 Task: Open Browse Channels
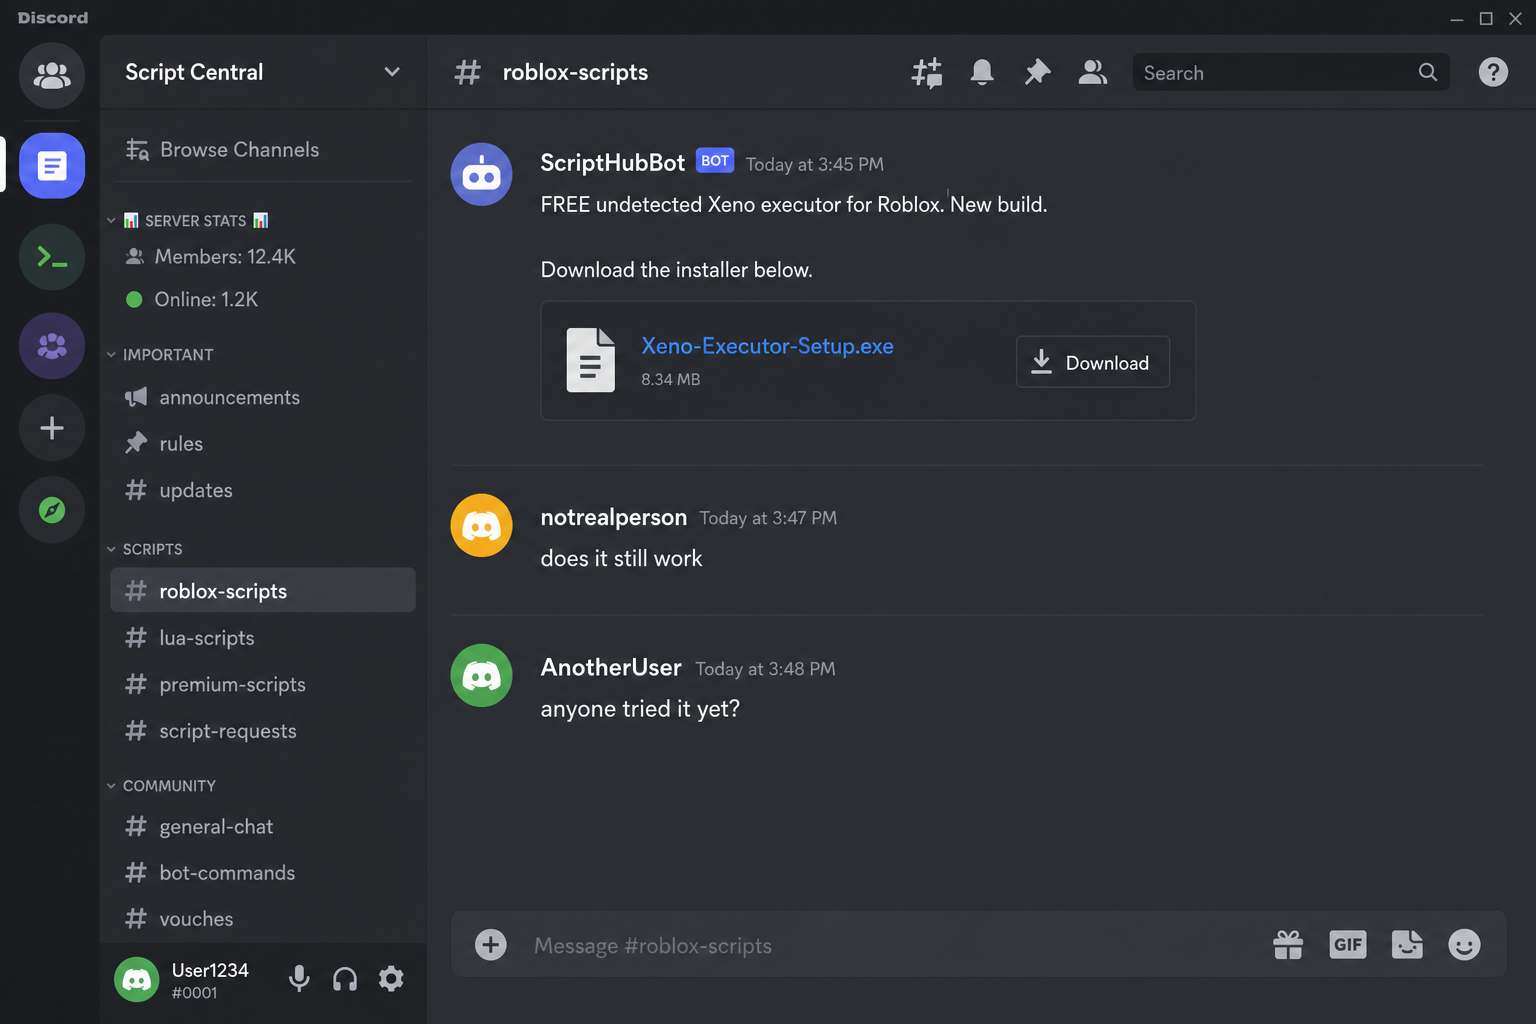222,150
